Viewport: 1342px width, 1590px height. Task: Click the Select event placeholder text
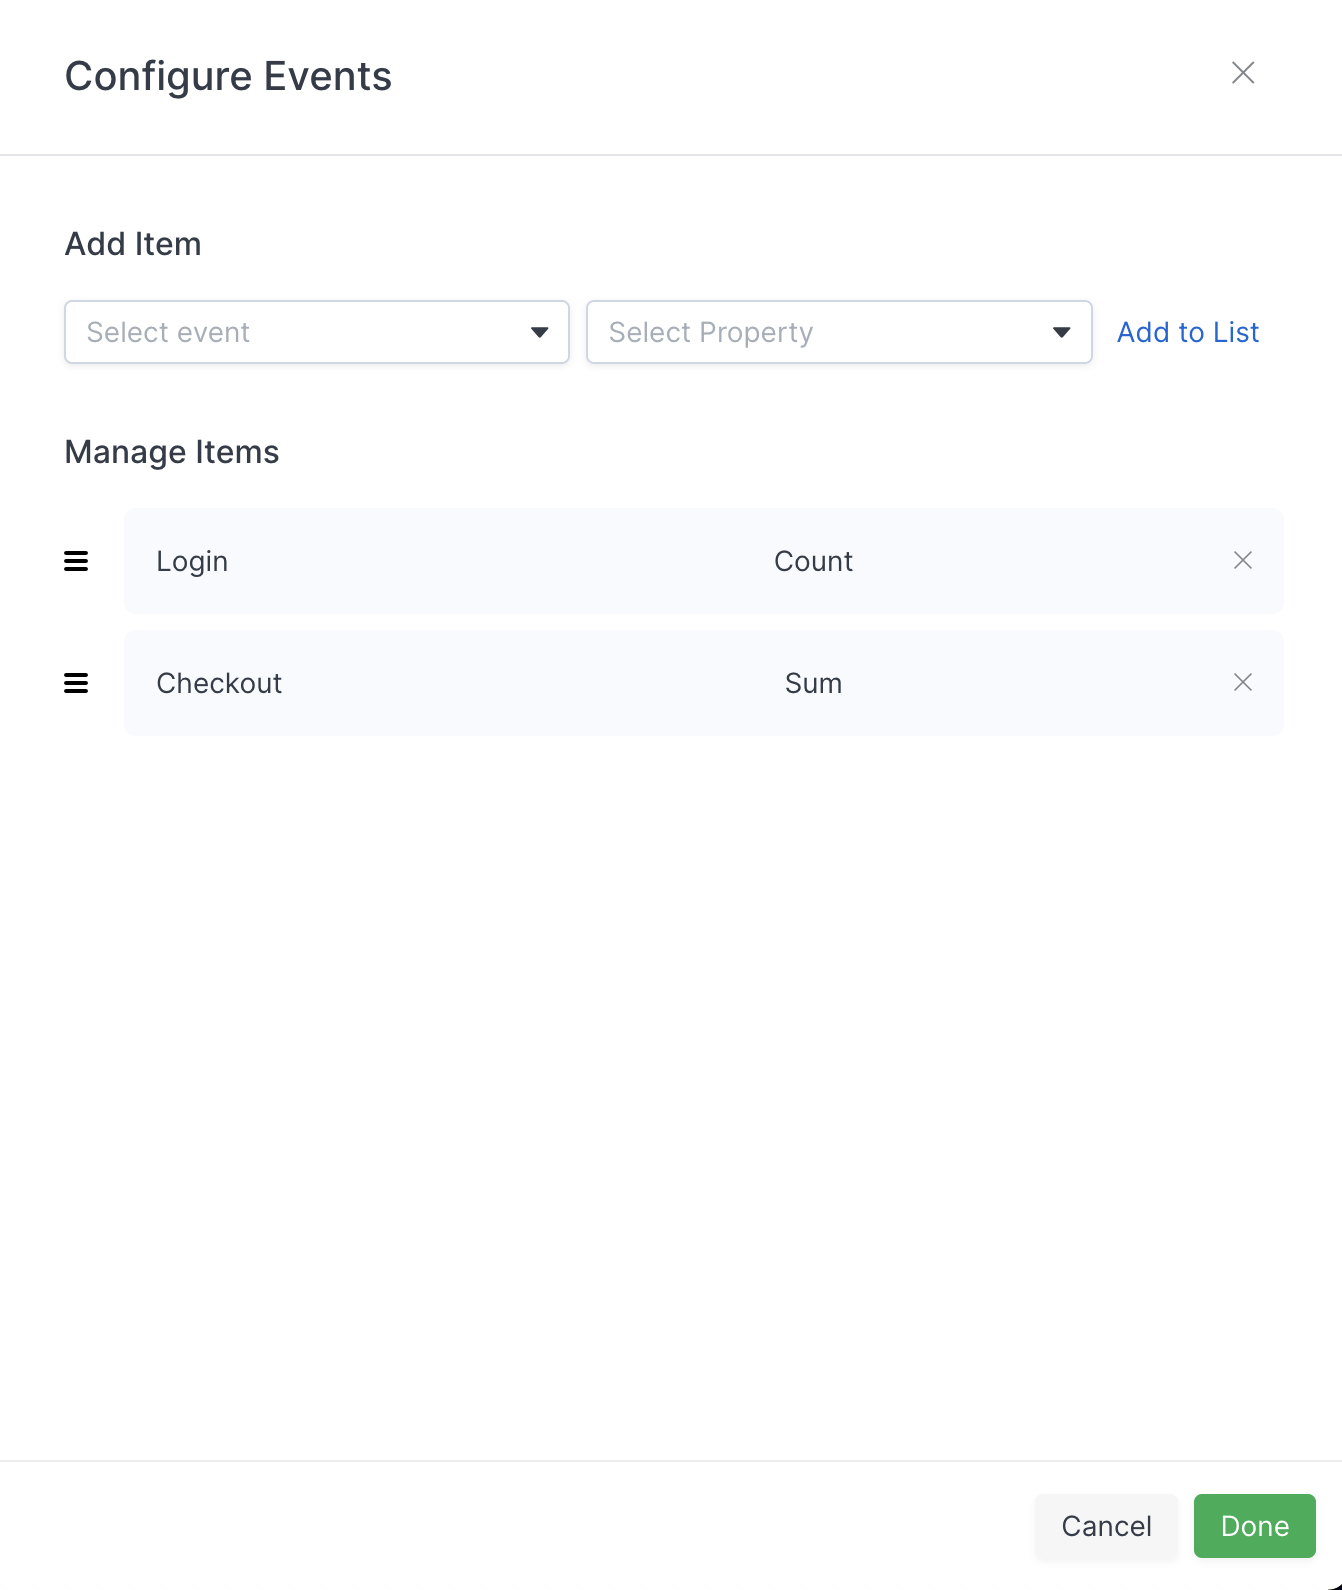click(168, 332)
